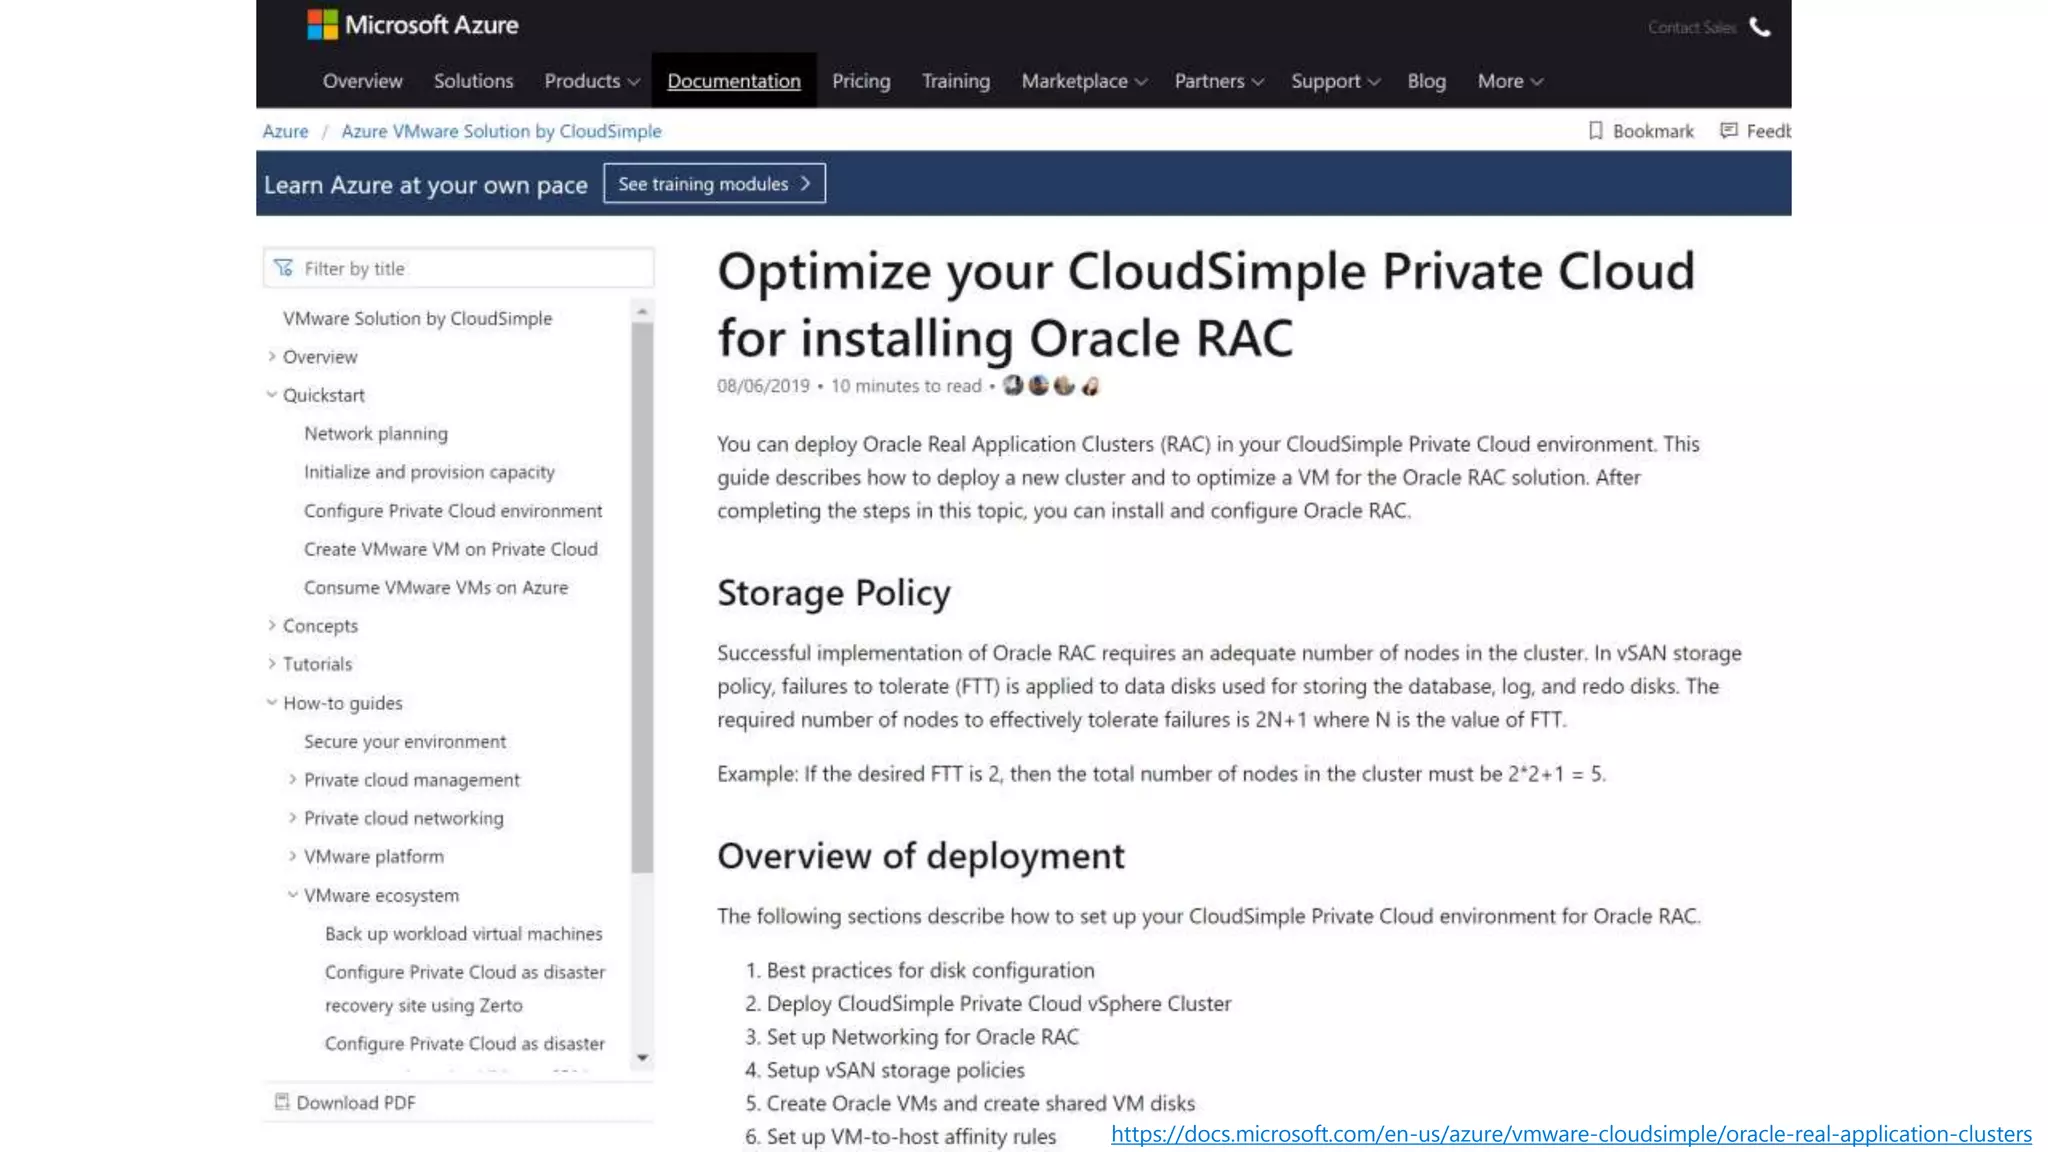The height and width of the screenshot is (1152, 2048).
Task: Click the Download PDF link
Action: click(x=355, y=1102)
